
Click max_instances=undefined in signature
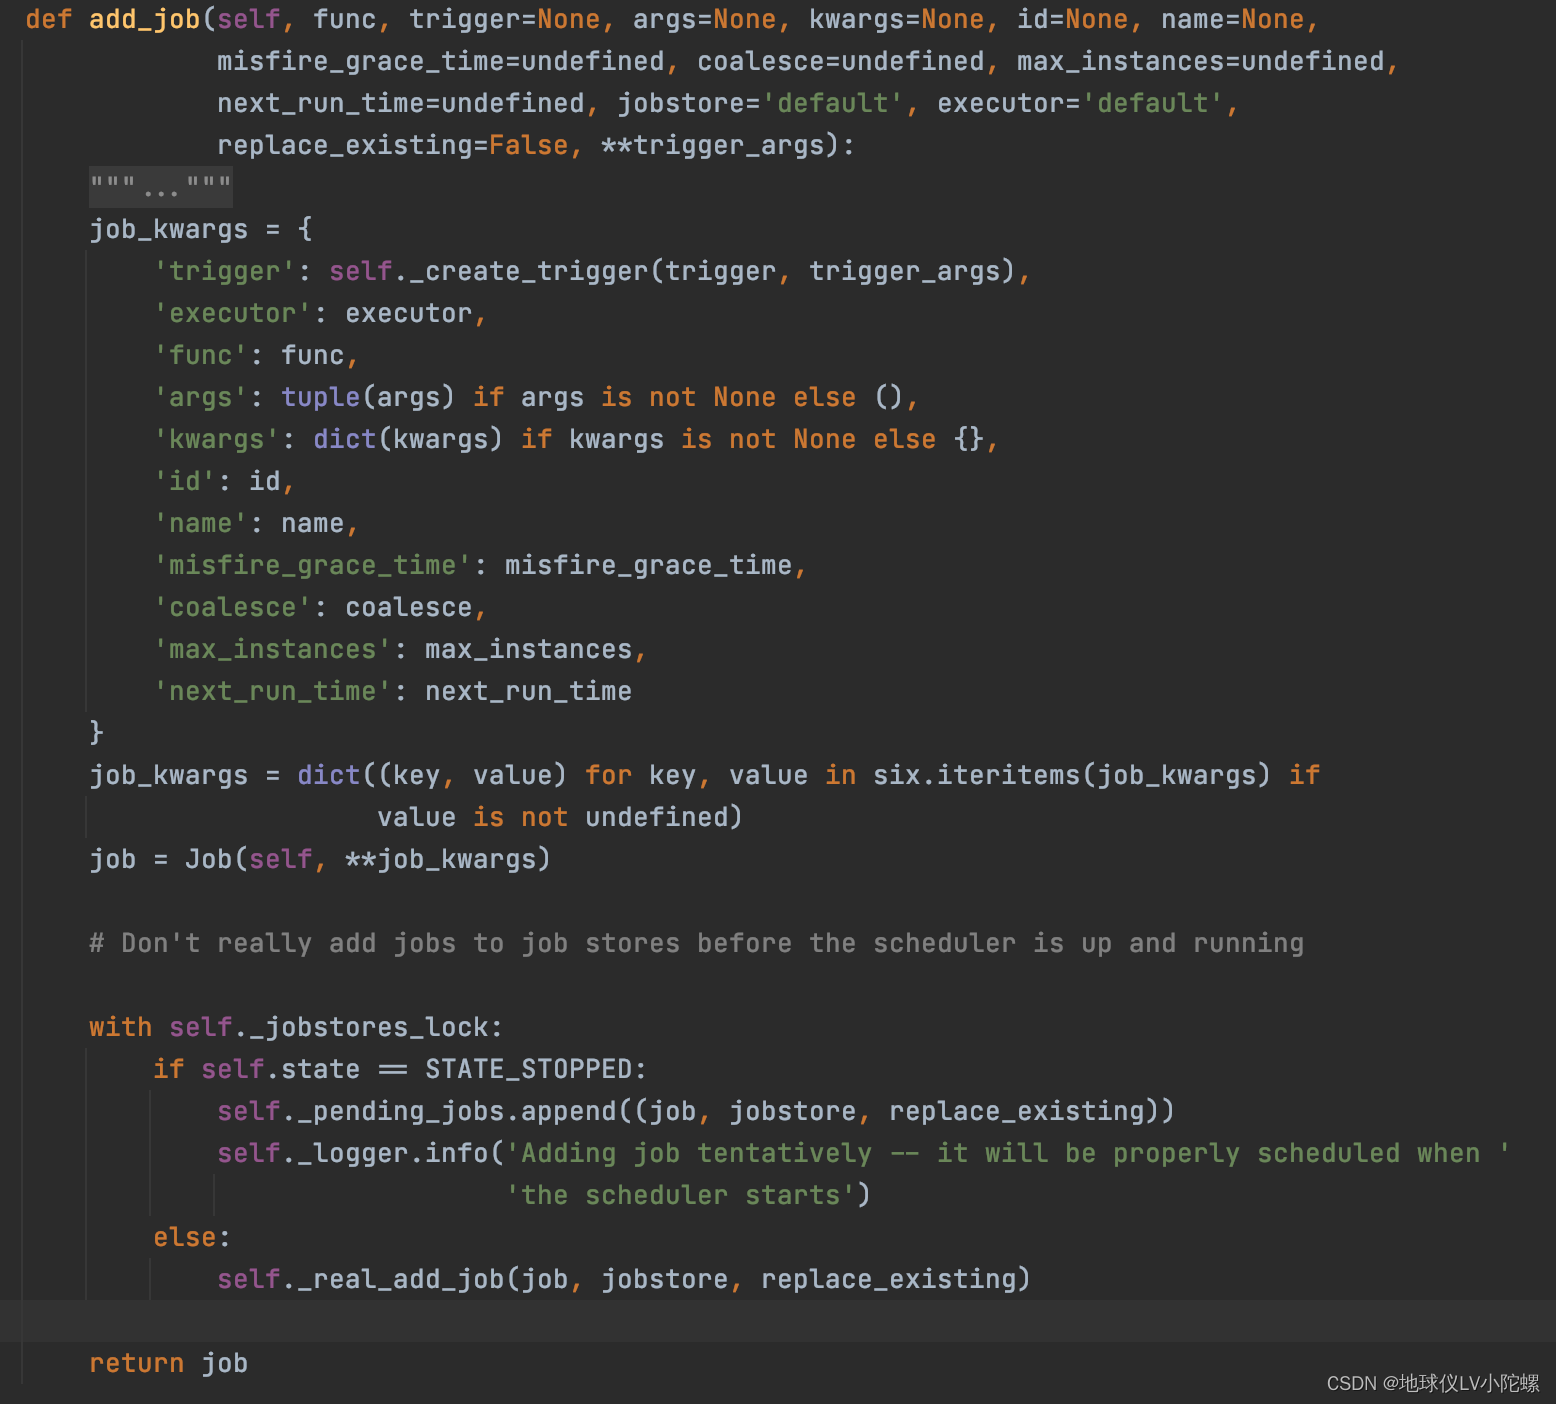[1201, 61]
